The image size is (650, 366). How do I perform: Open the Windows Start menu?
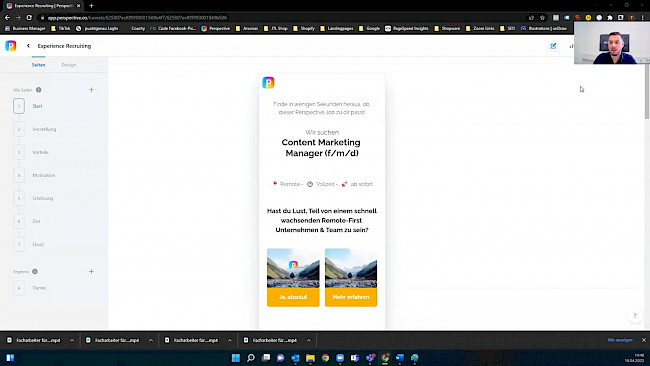point(236,358)
